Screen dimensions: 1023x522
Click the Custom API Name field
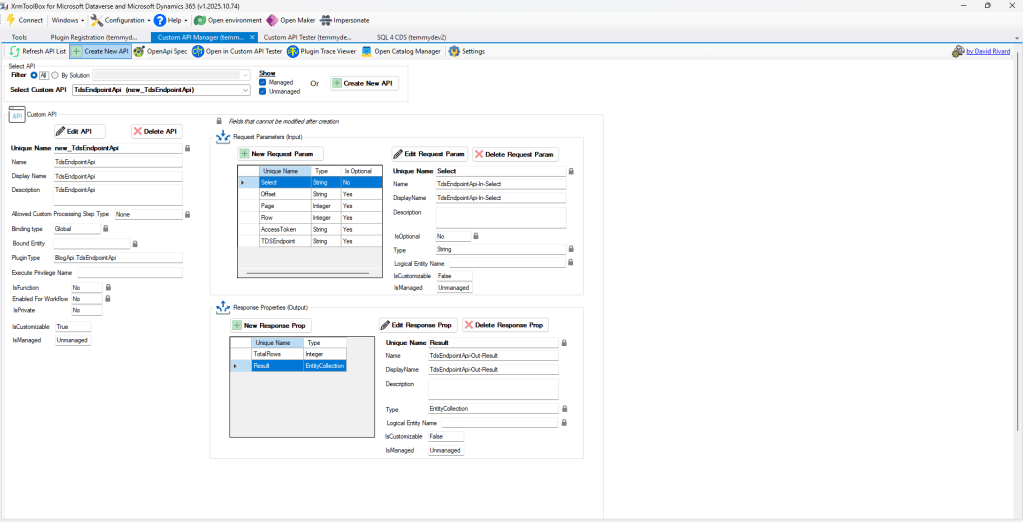tap(117, 162)
